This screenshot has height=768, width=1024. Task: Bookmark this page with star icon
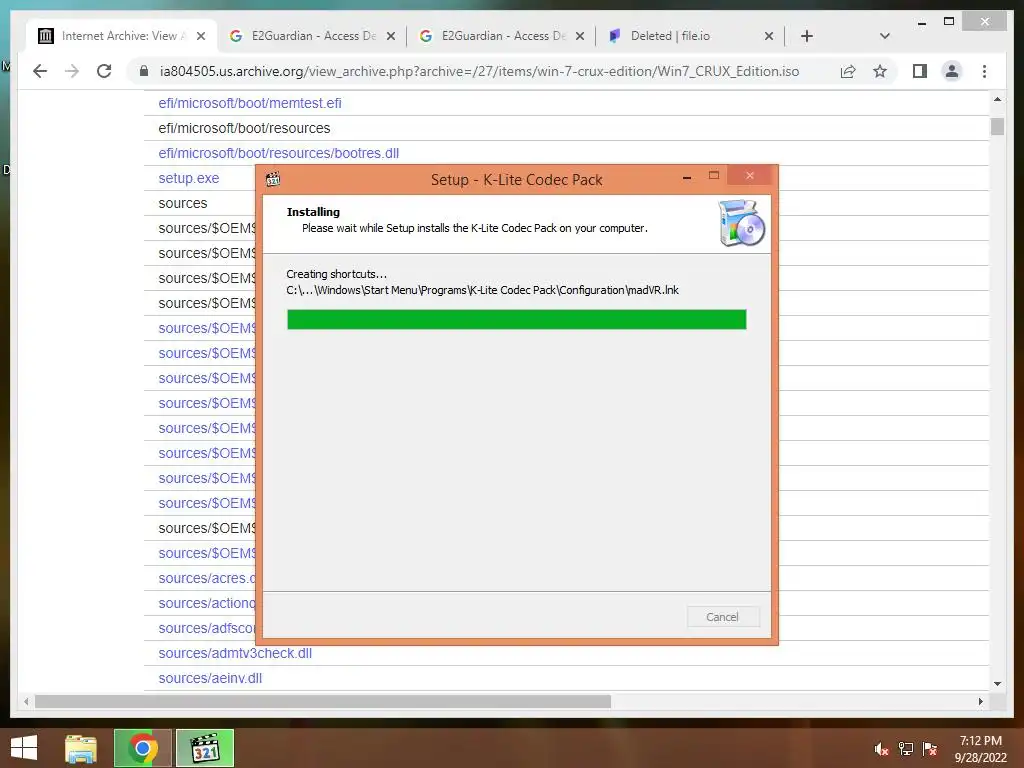coord(880,71)
